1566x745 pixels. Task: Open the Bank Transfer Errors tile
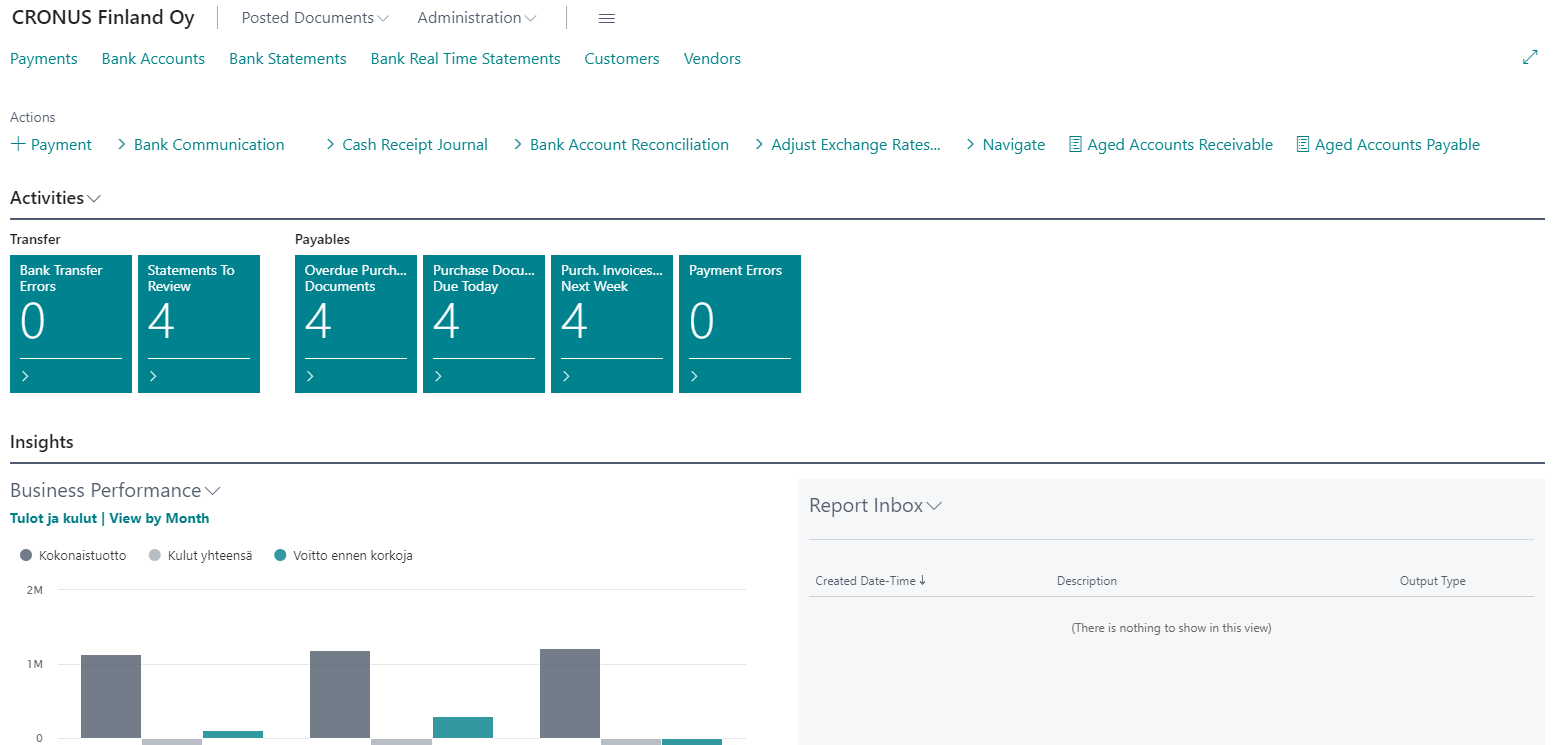(x=71, y=324)
